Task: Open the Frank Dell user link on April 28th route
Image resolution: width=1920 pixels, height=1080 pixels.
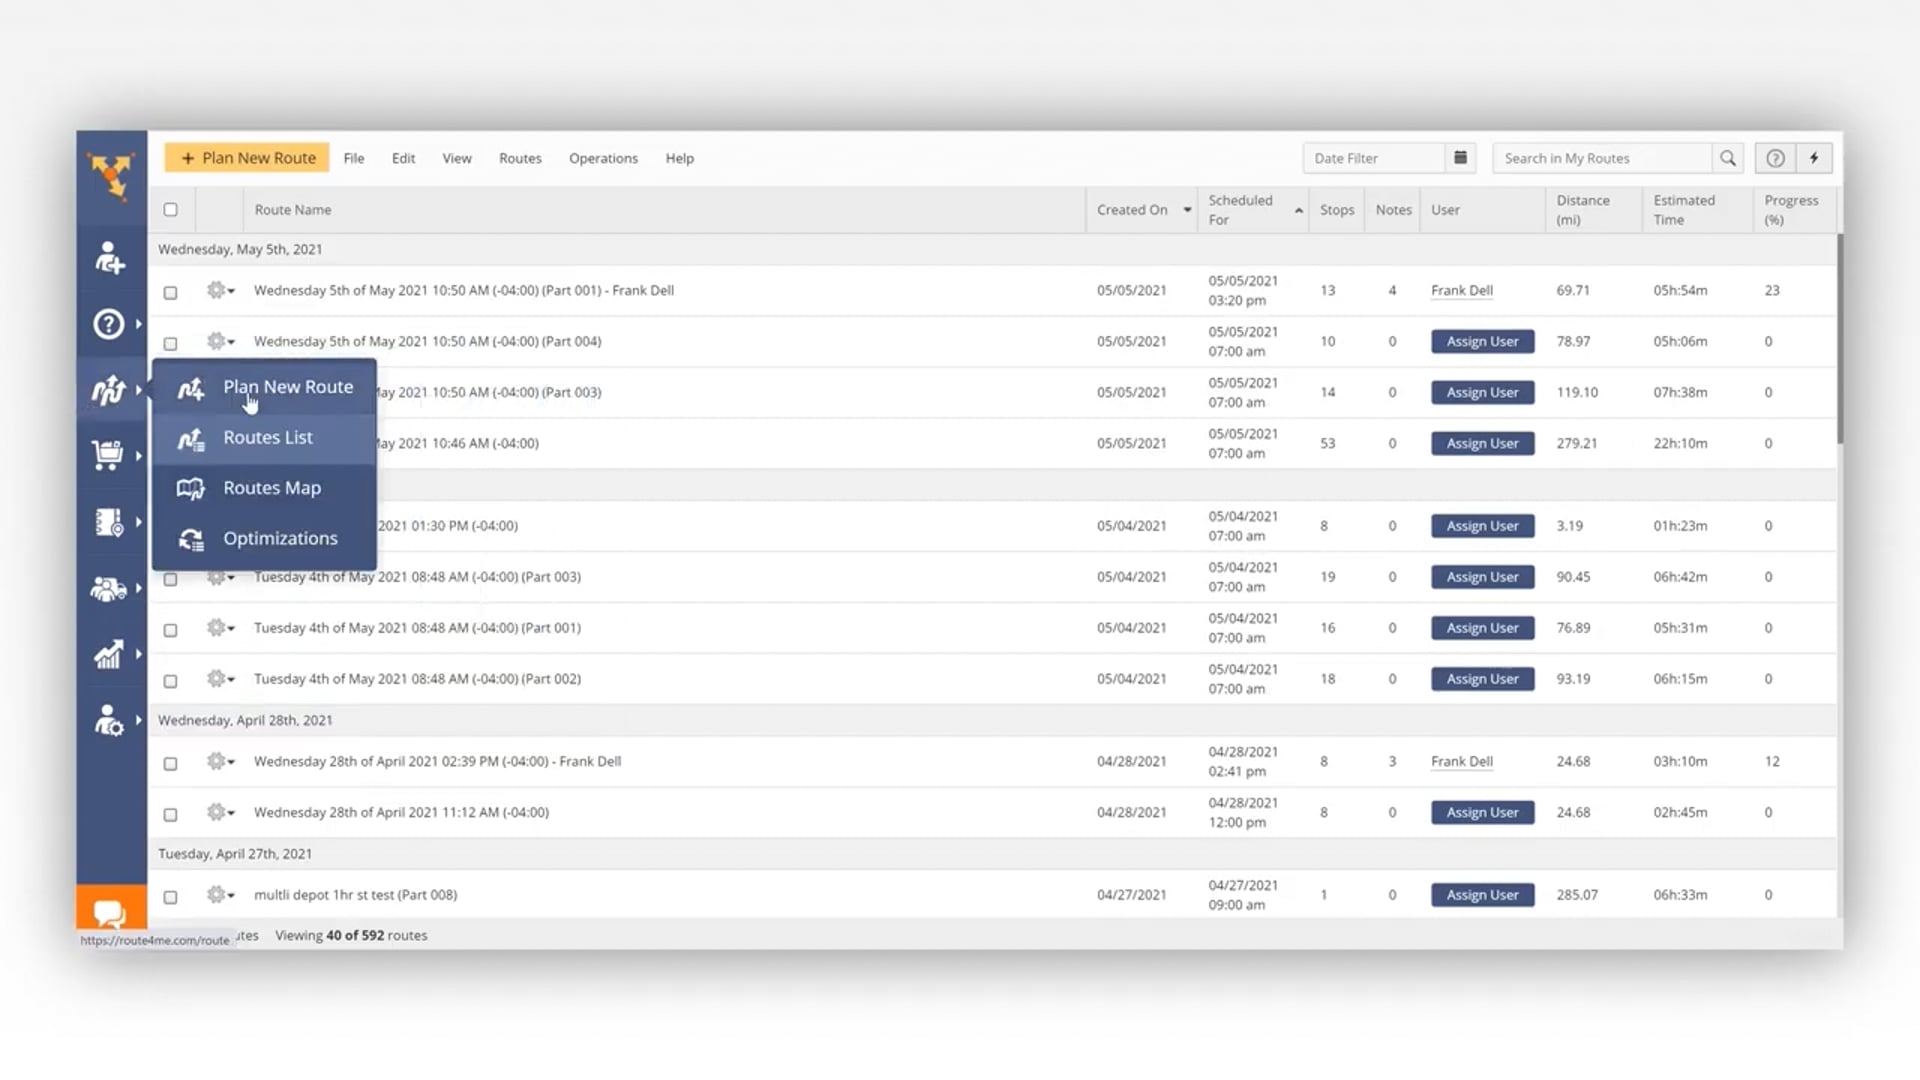Action: (1461, 761)
